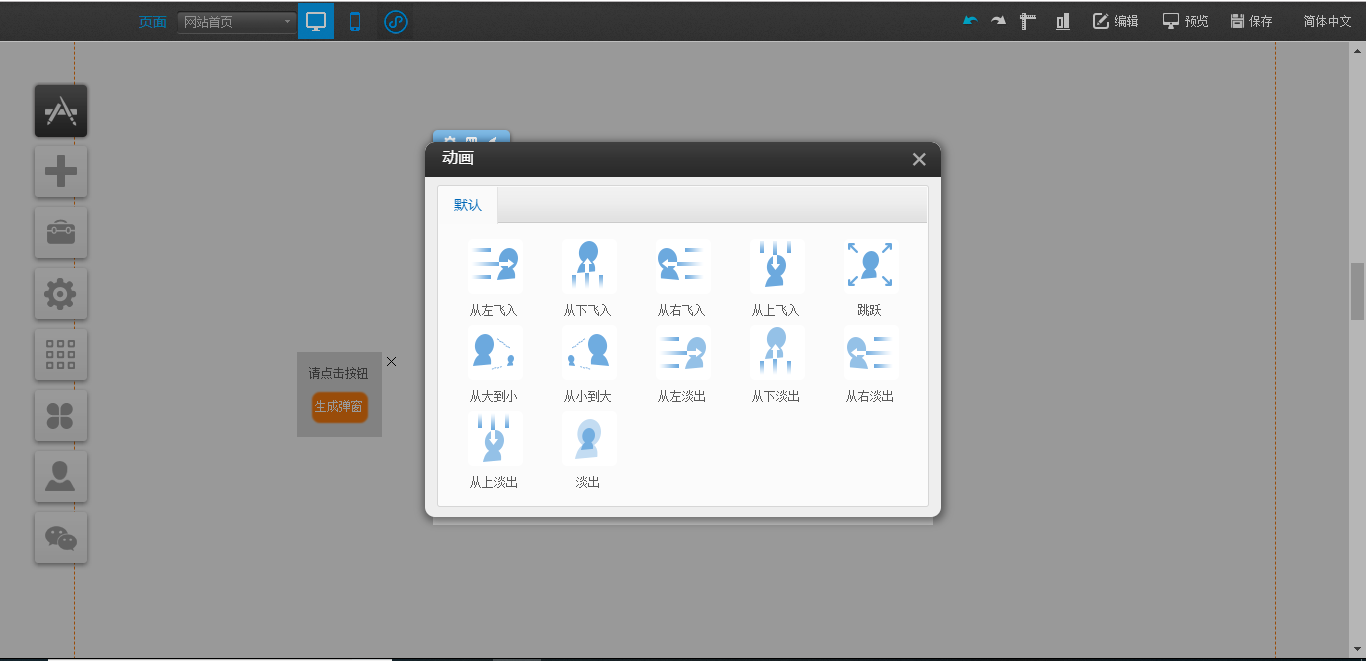
Task: Select the 从大到小 animation icon
Action: [494, 353]
